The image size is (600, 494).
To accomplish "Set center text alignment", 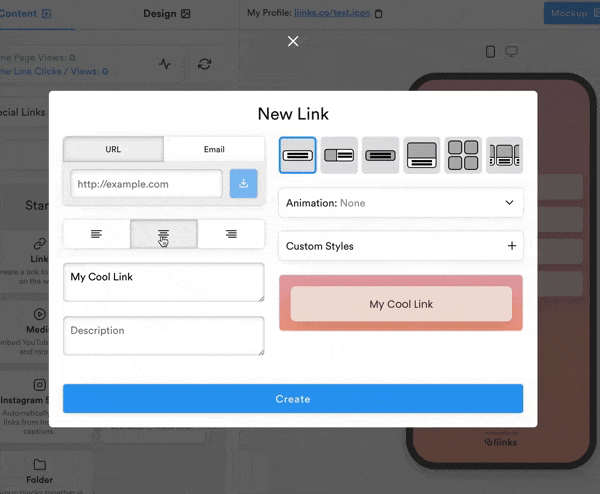I will [x=163, y=234].
